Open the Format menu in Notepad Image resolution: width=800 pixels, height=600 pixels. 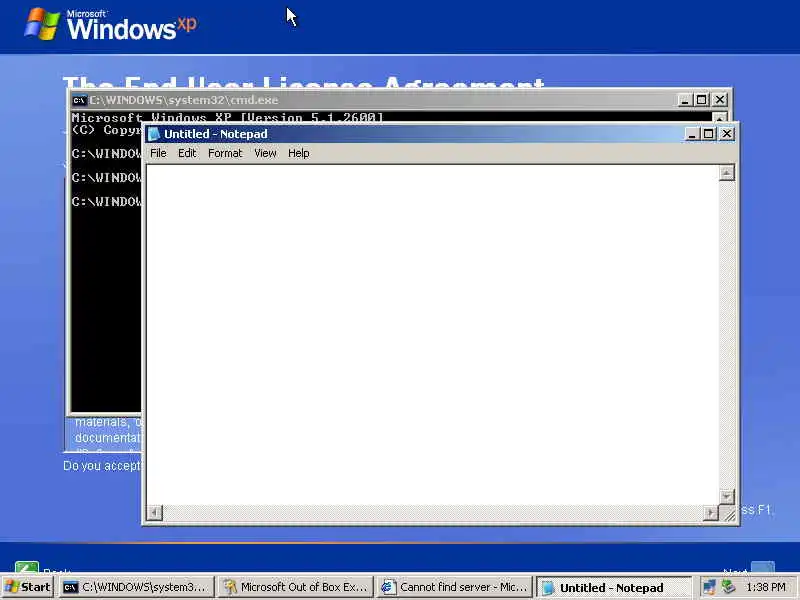225,153
